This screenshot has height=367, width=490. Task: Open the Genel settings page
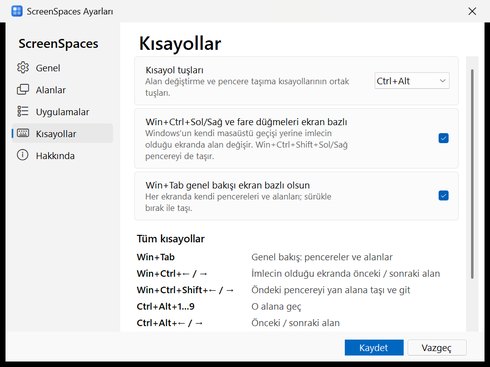click(x=63, y=68)
